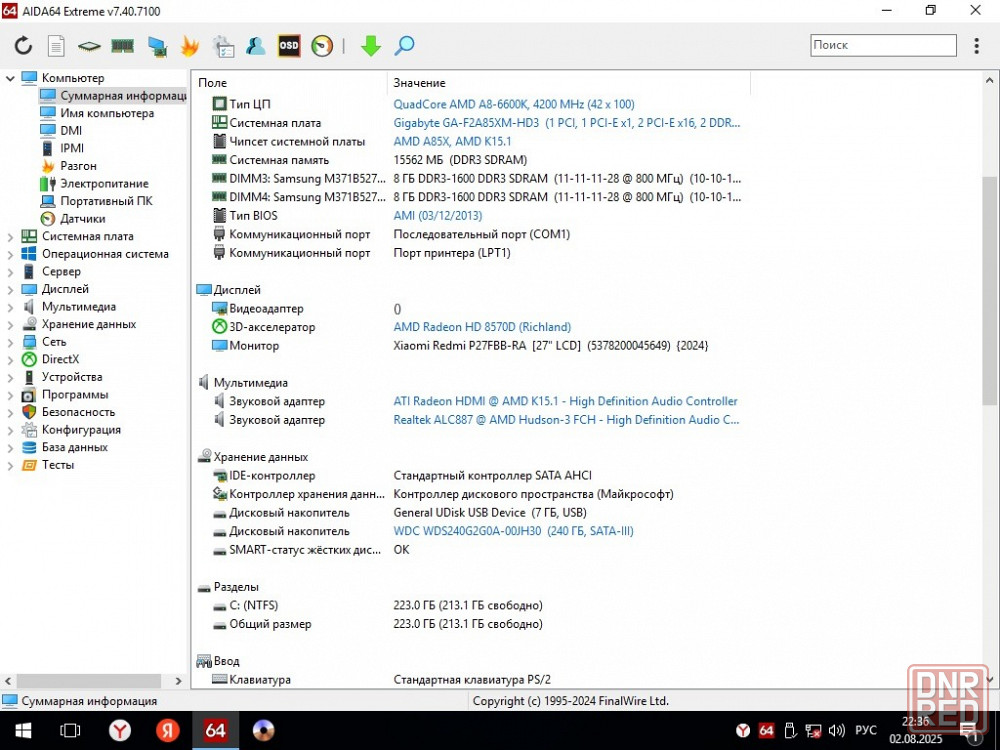
Task: Click the AIDA64 taskbar button
Action: pos(216,730)
